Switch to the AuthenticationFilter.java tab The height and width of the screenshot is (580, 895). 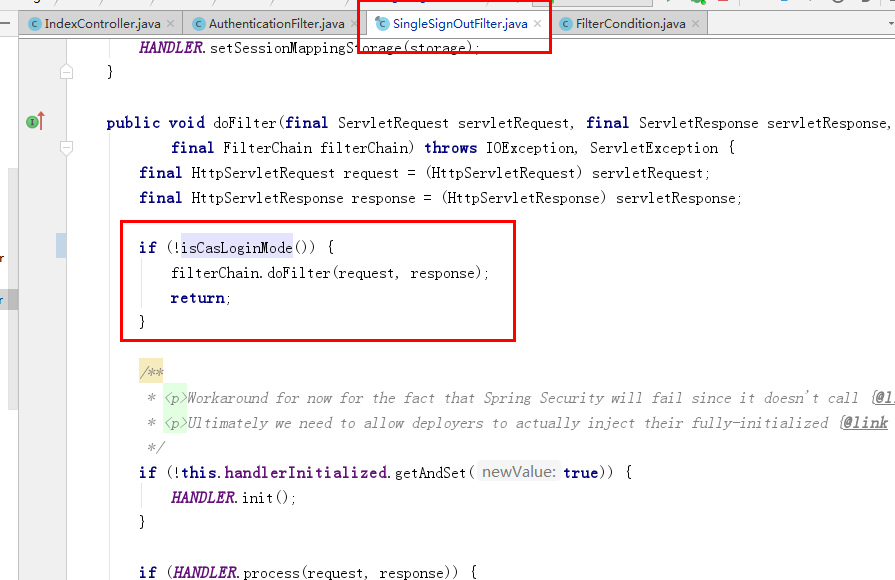[276, 23]
